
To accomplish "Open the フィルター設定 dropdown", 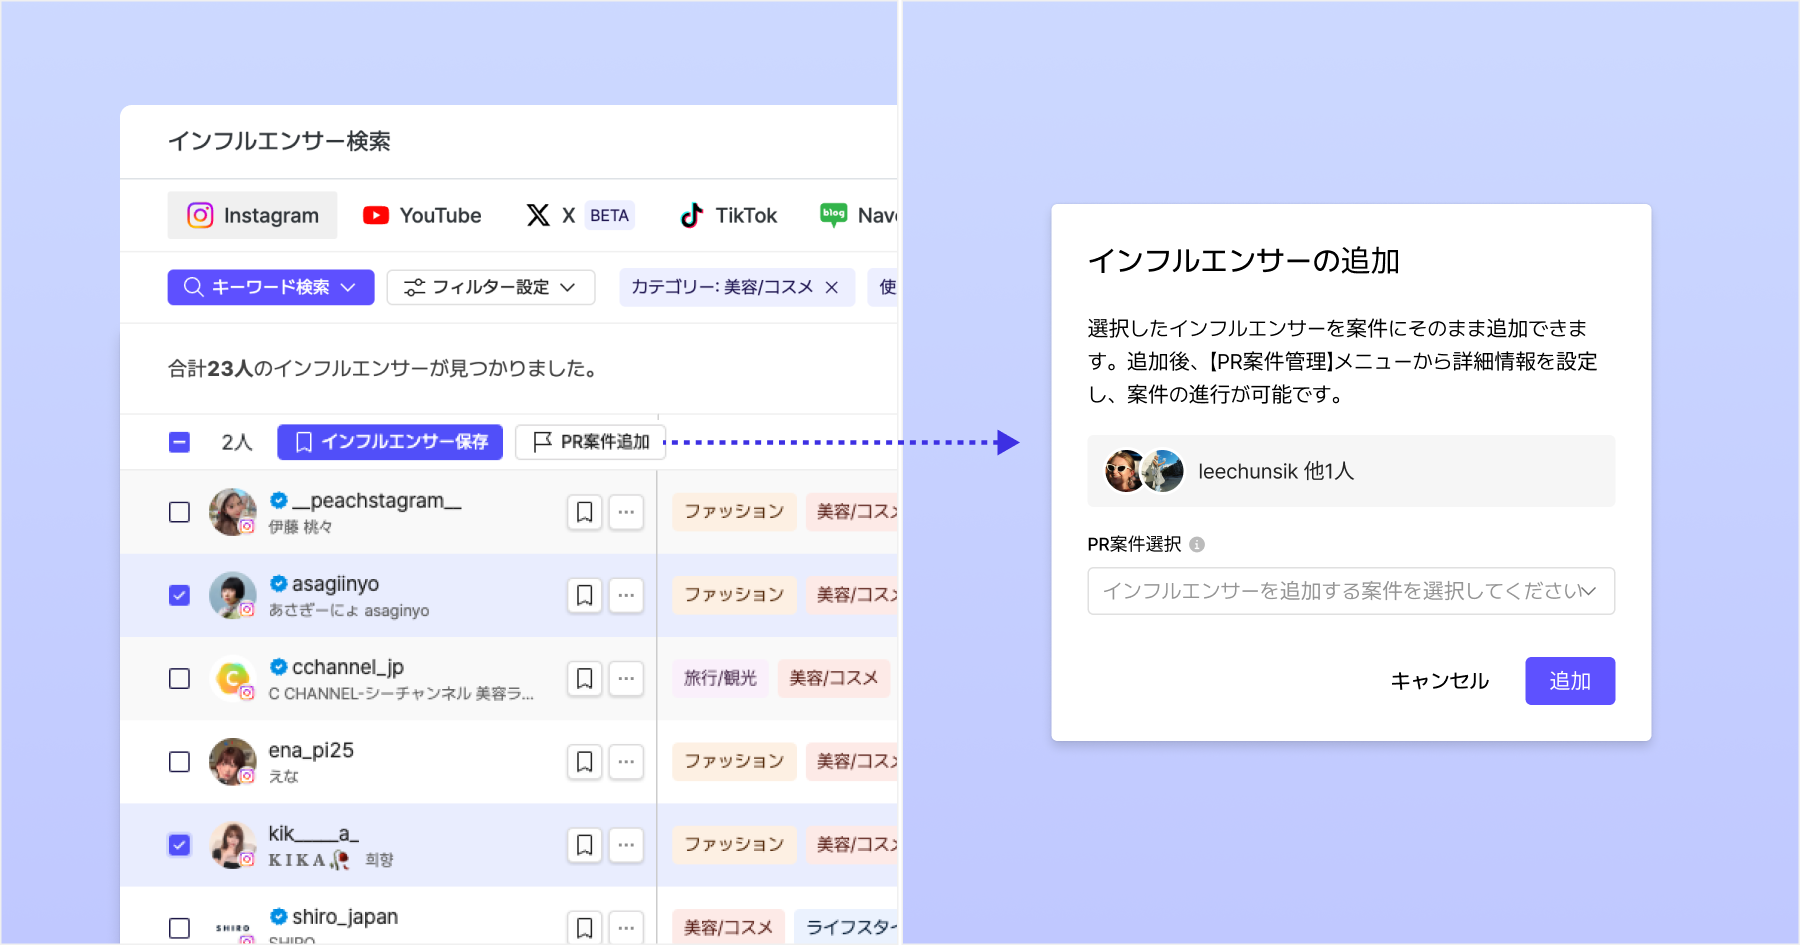I will click(490, 288).
